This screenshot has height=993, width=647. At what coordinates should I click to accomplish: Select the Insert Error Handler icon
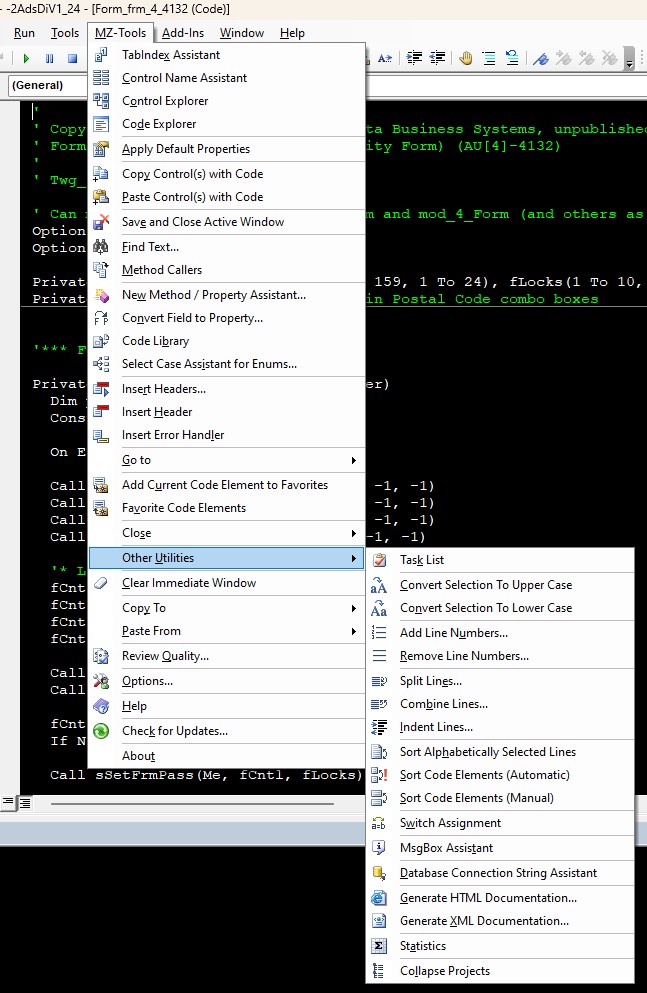pos(101,435)
